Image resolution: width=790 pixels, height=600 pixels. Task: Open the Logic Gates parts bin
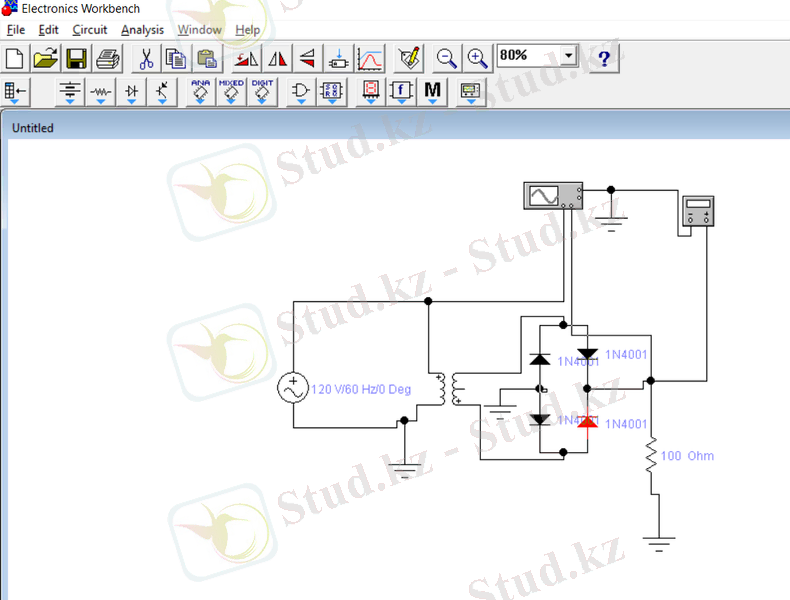click(x=300, y=92)
